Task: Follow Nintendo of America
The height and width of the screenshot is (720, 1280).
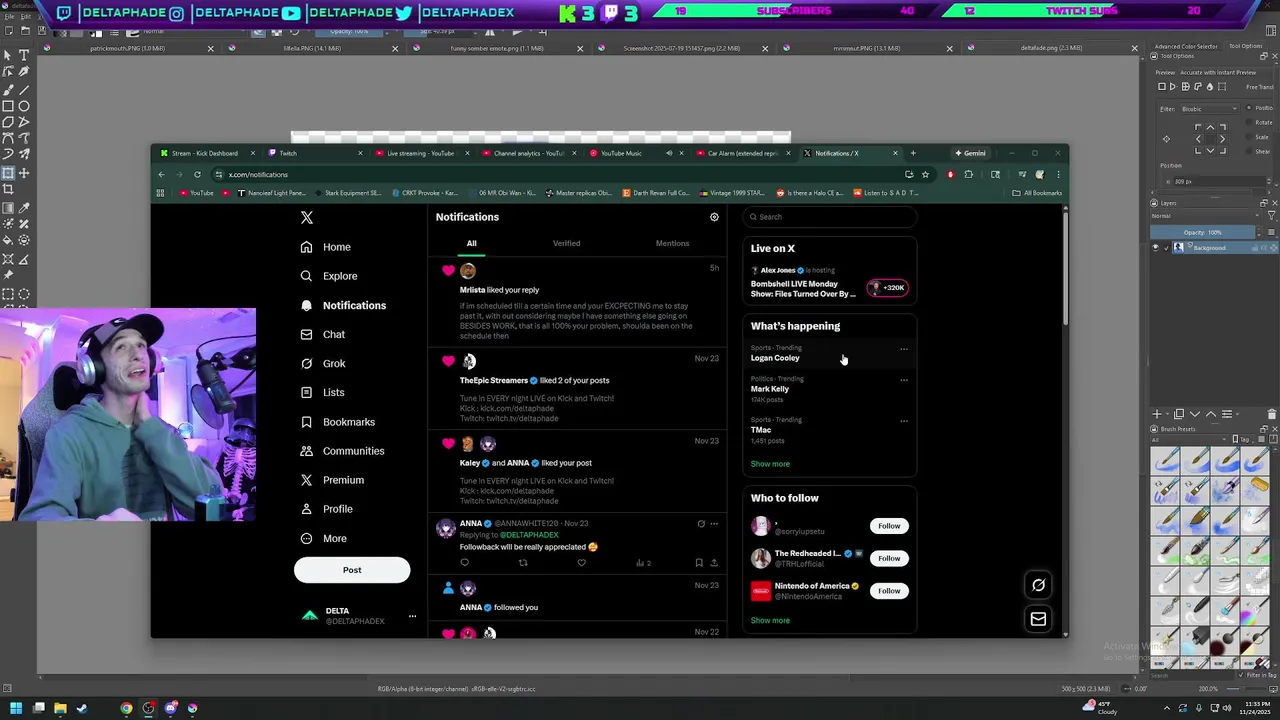Action: 889,591
